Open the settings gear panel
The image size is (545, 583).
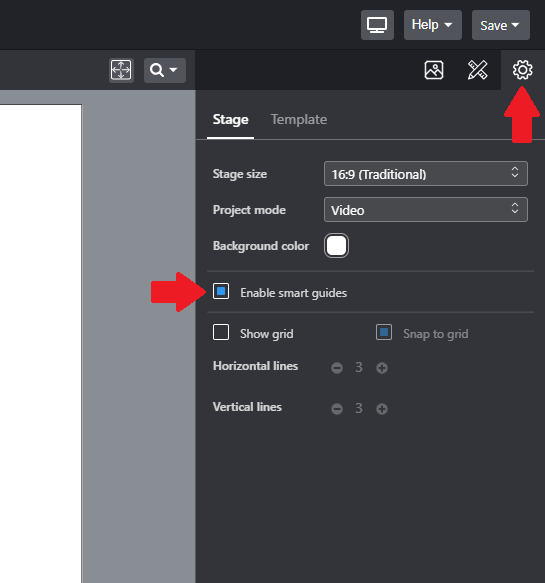(x=522, y=70)
